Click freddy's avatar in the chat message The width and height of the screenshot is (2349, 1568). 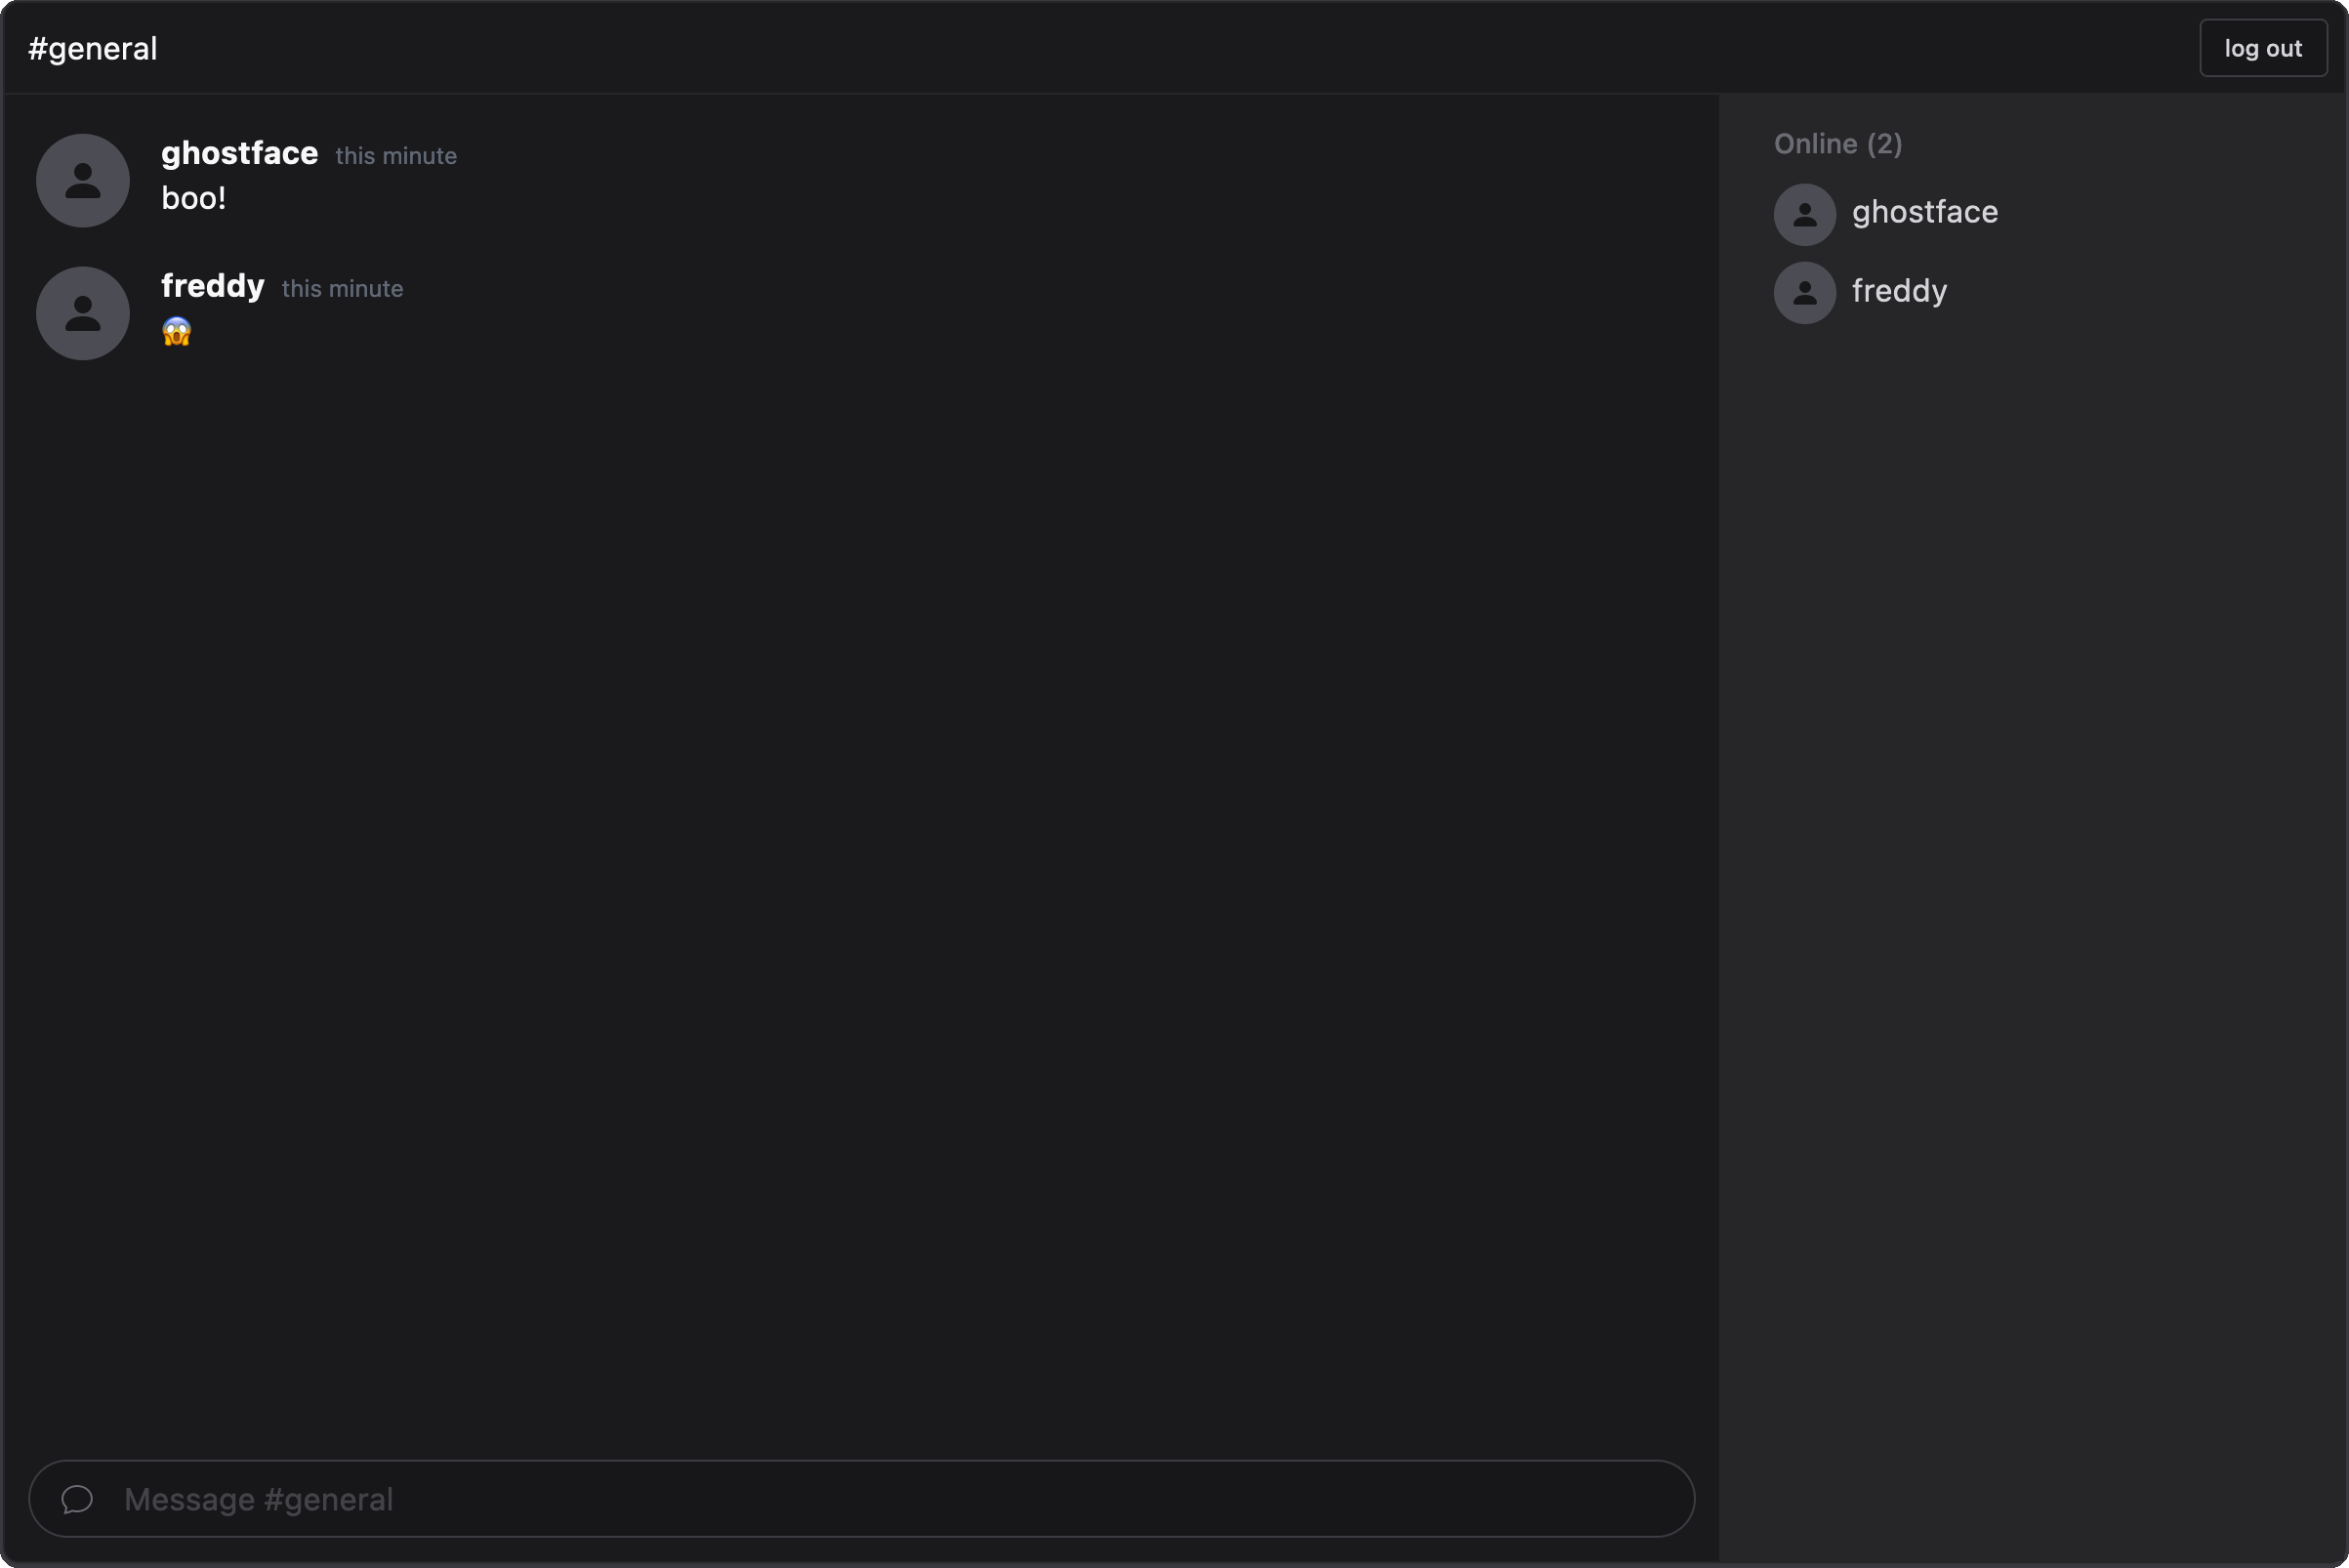tap(83, 313)
